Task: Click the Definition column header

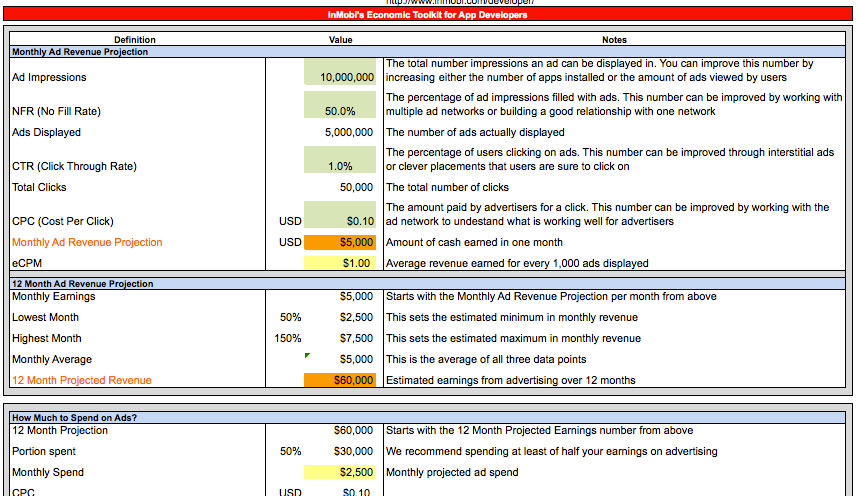Action: pyautogui.click(x=135, y=40)
